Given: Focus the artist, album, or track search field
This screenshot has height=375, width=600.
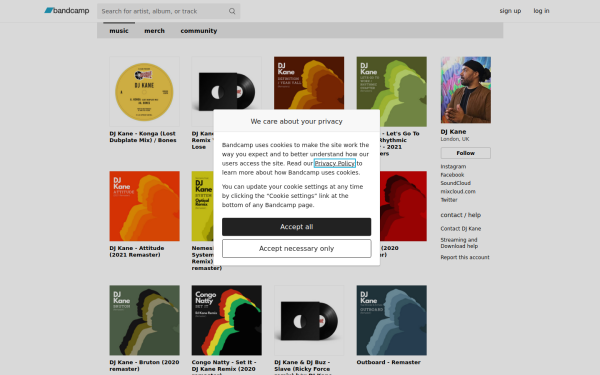Looking at the screenshot, I should coord(168,11).
